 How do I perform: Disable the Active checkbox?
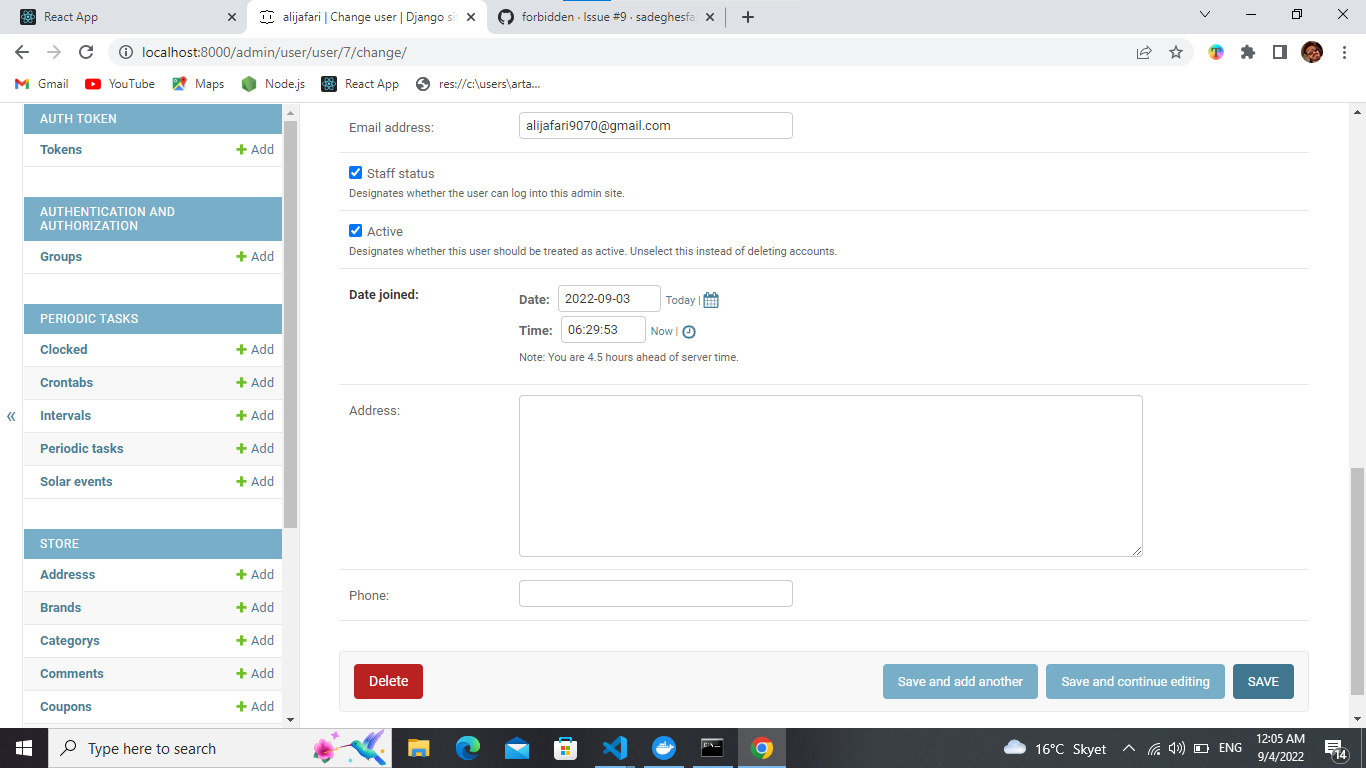click(355, 230)
